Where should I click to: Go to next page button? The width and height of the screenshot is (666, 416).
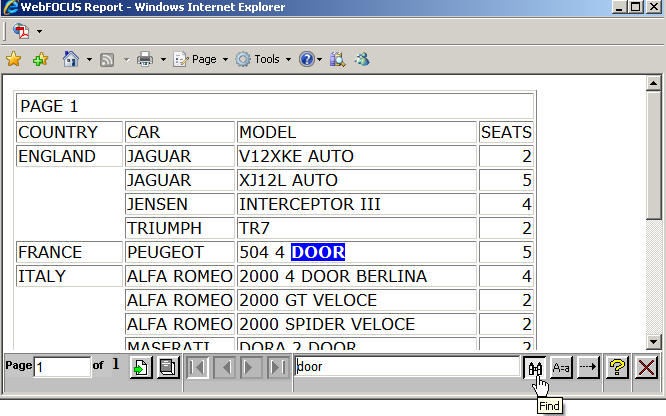[250, 367]
